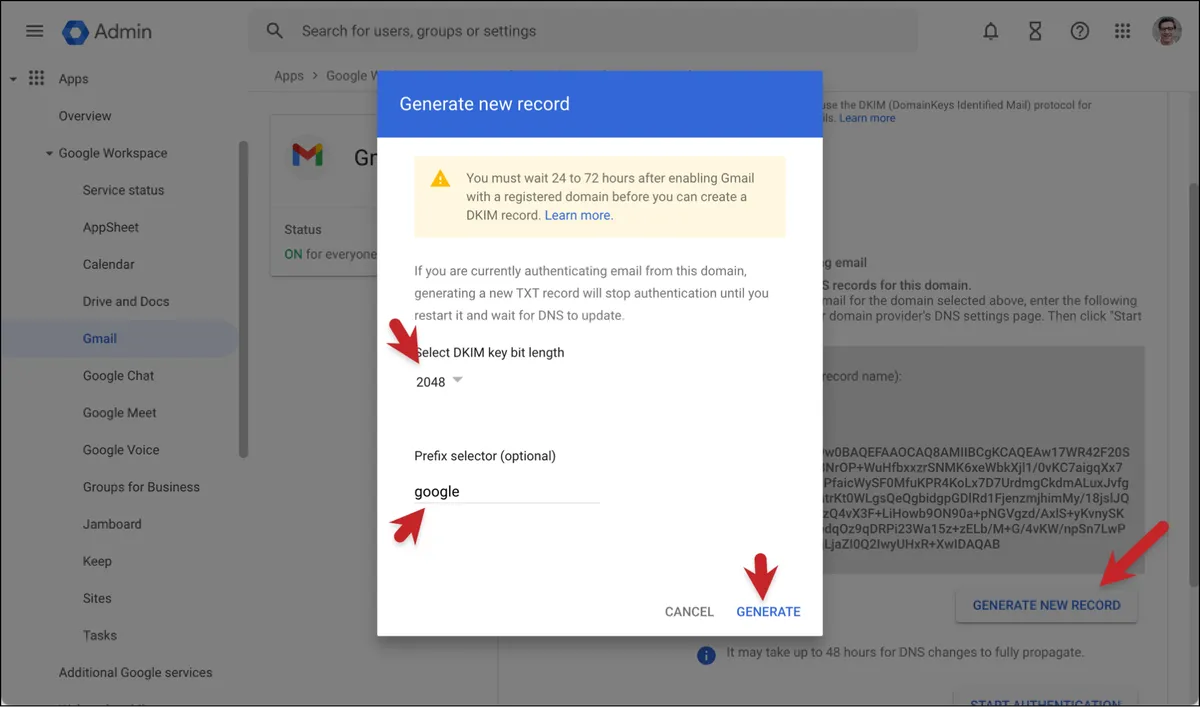Open the Google apps grid

point(1123,31)
